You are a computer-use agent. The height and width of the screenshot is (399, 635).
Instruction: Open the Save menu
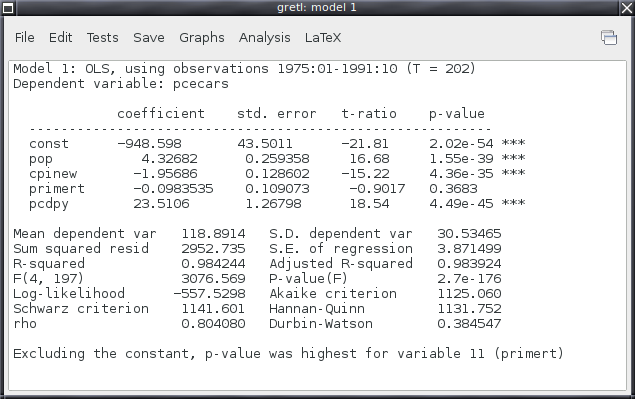[149, 38]
